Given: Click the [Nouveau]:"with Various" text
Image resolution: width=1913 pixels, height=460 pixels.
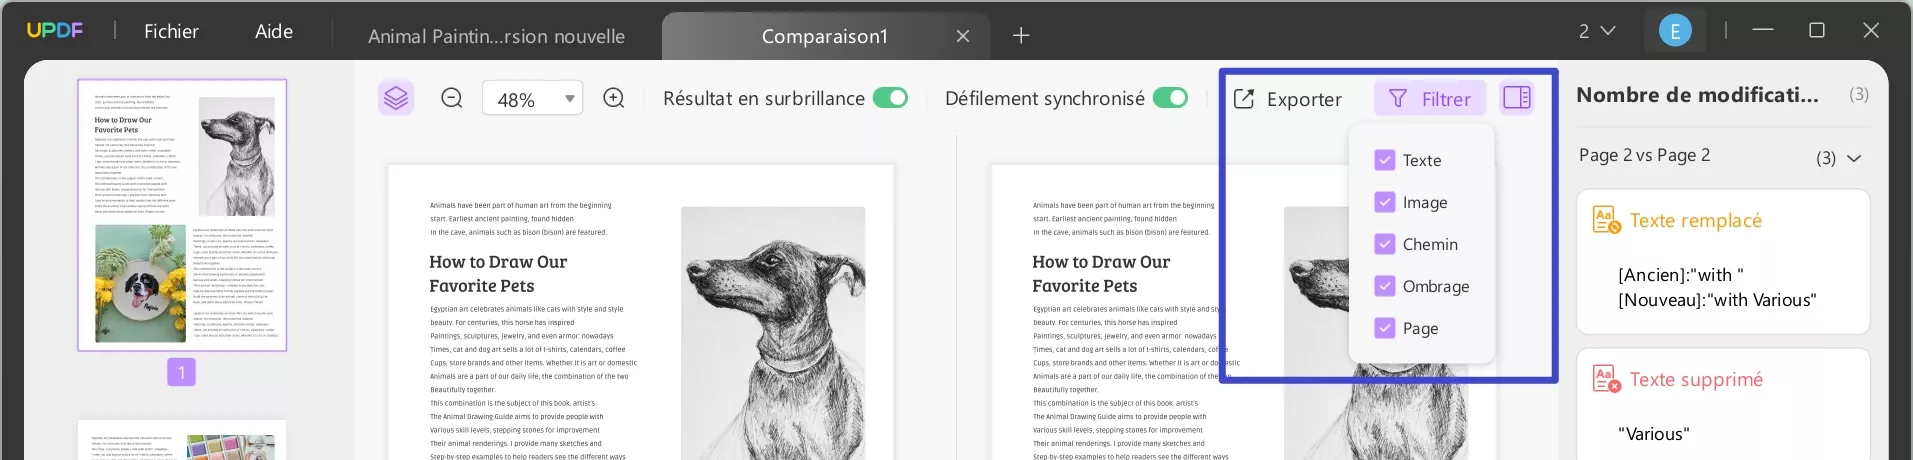Looking at the screenshot, I should pyautogui.click(x=1717, y=300).
